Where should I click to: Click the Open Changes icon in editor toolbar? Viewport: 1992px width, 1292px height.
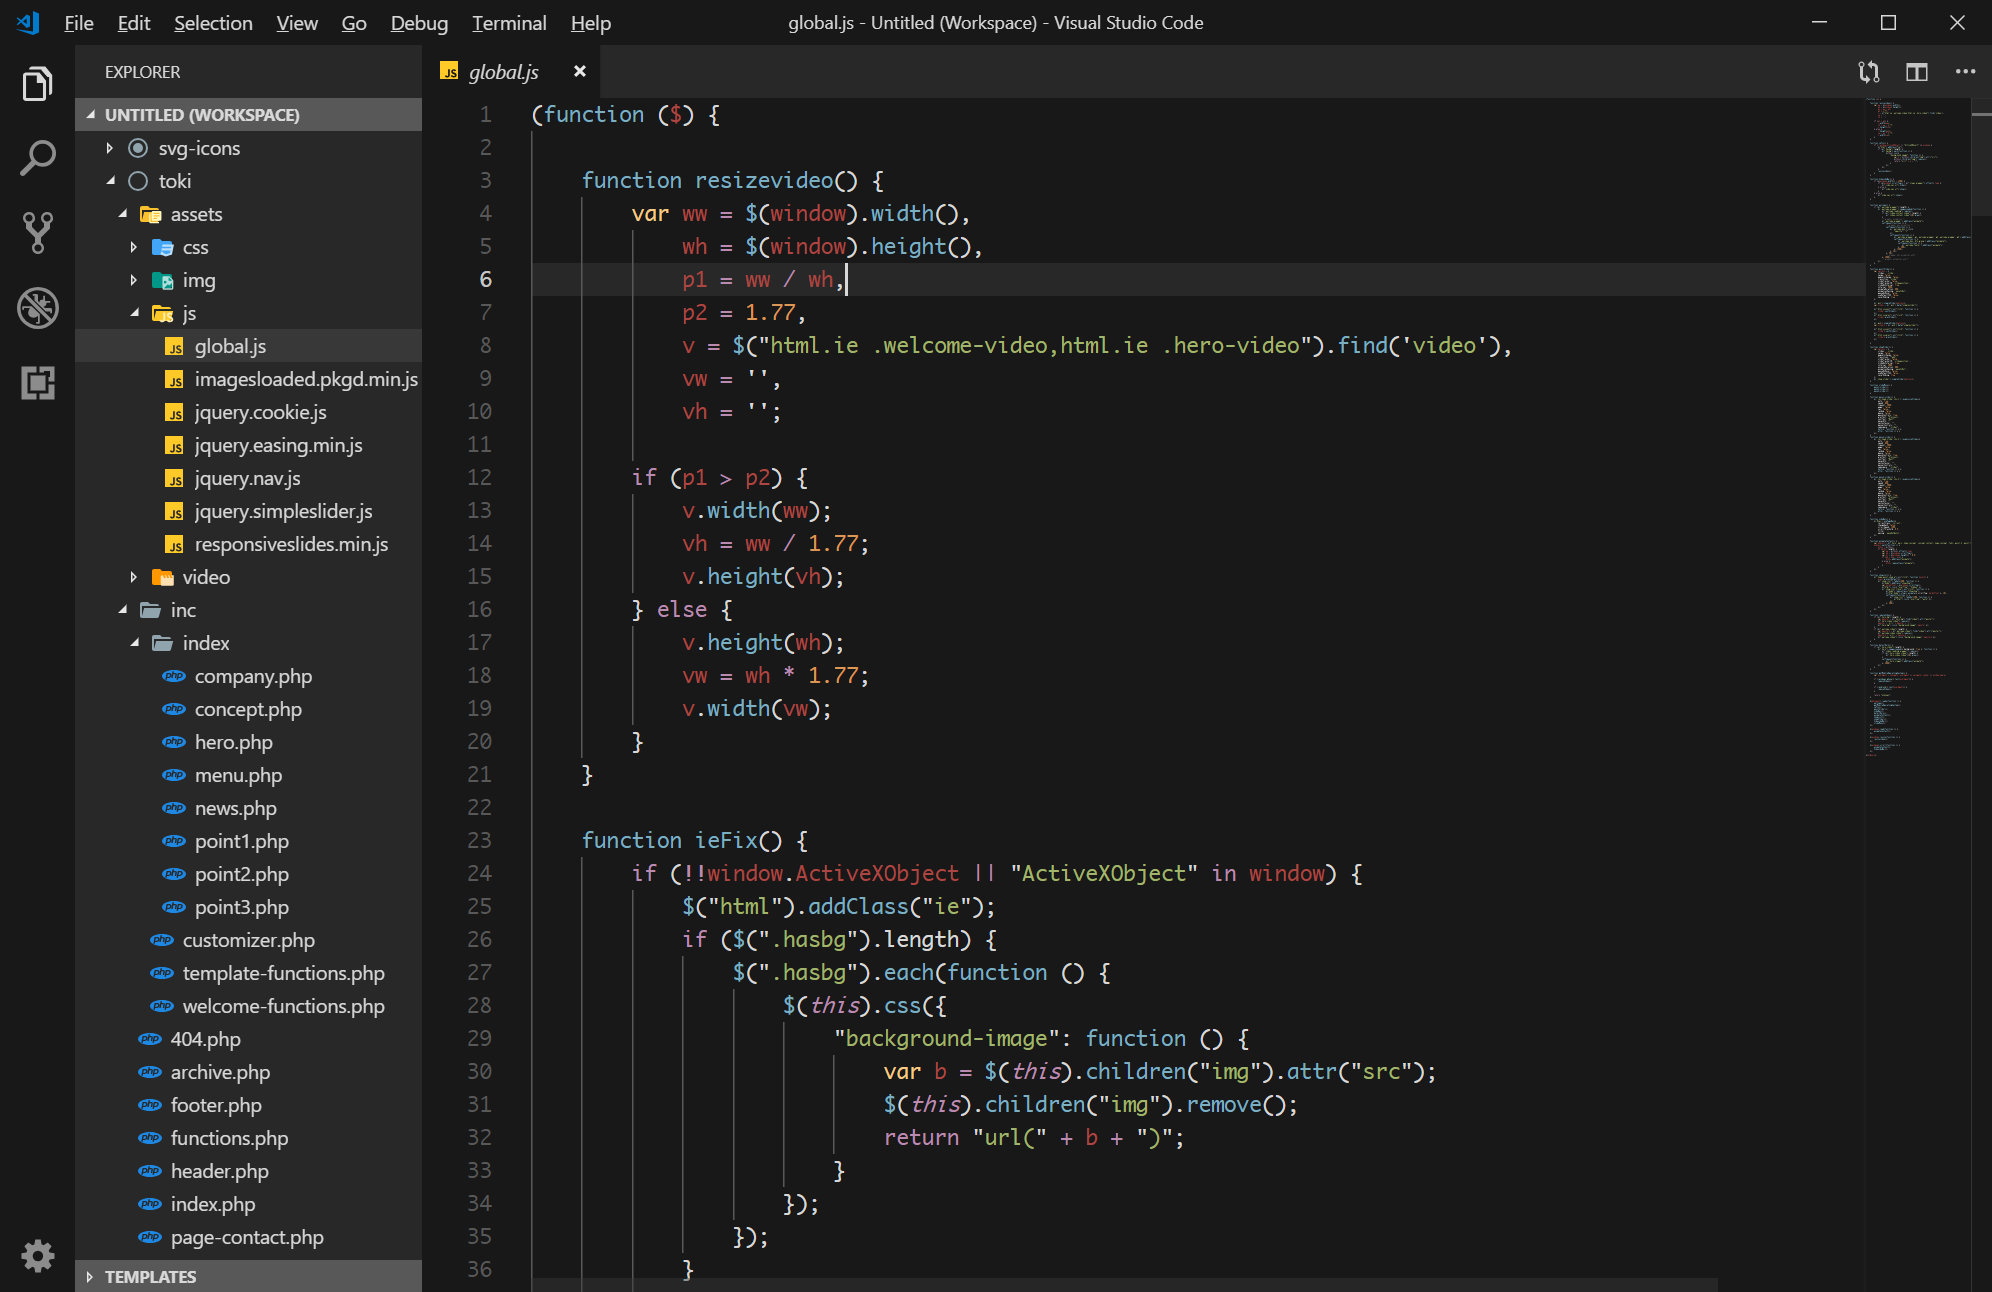(x=1868, y=72)
